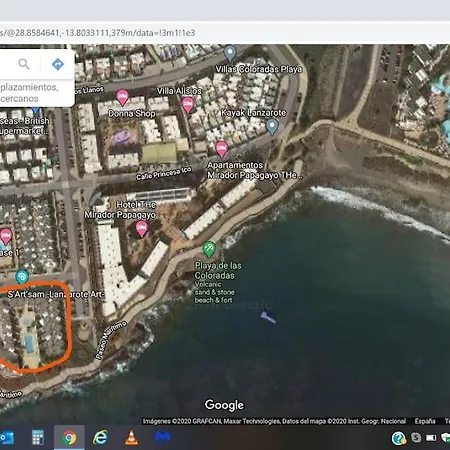Image resolution: width=450 pixels, height=450 pixels.
Task: Open directions with the blue arrow icon
Action: click(x=58, y=64)
